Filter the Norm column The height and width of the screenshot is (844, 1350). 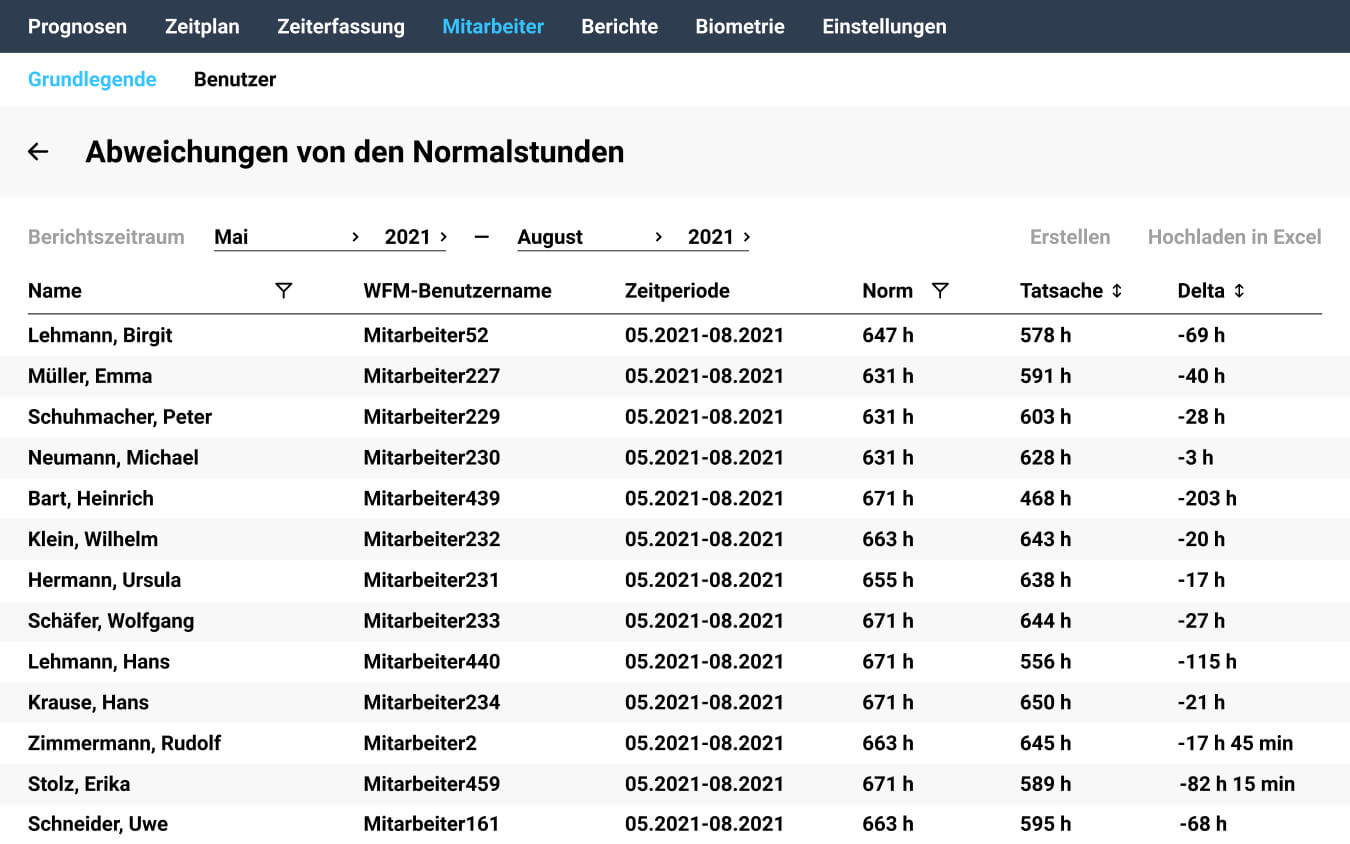point(940,291)
